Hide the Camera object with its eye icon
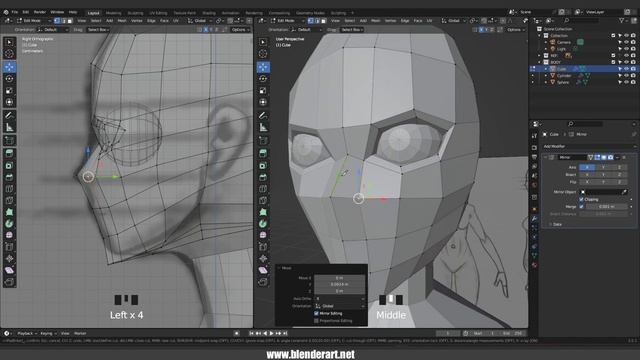Viewport: 640px width, 360px height. 627,42
